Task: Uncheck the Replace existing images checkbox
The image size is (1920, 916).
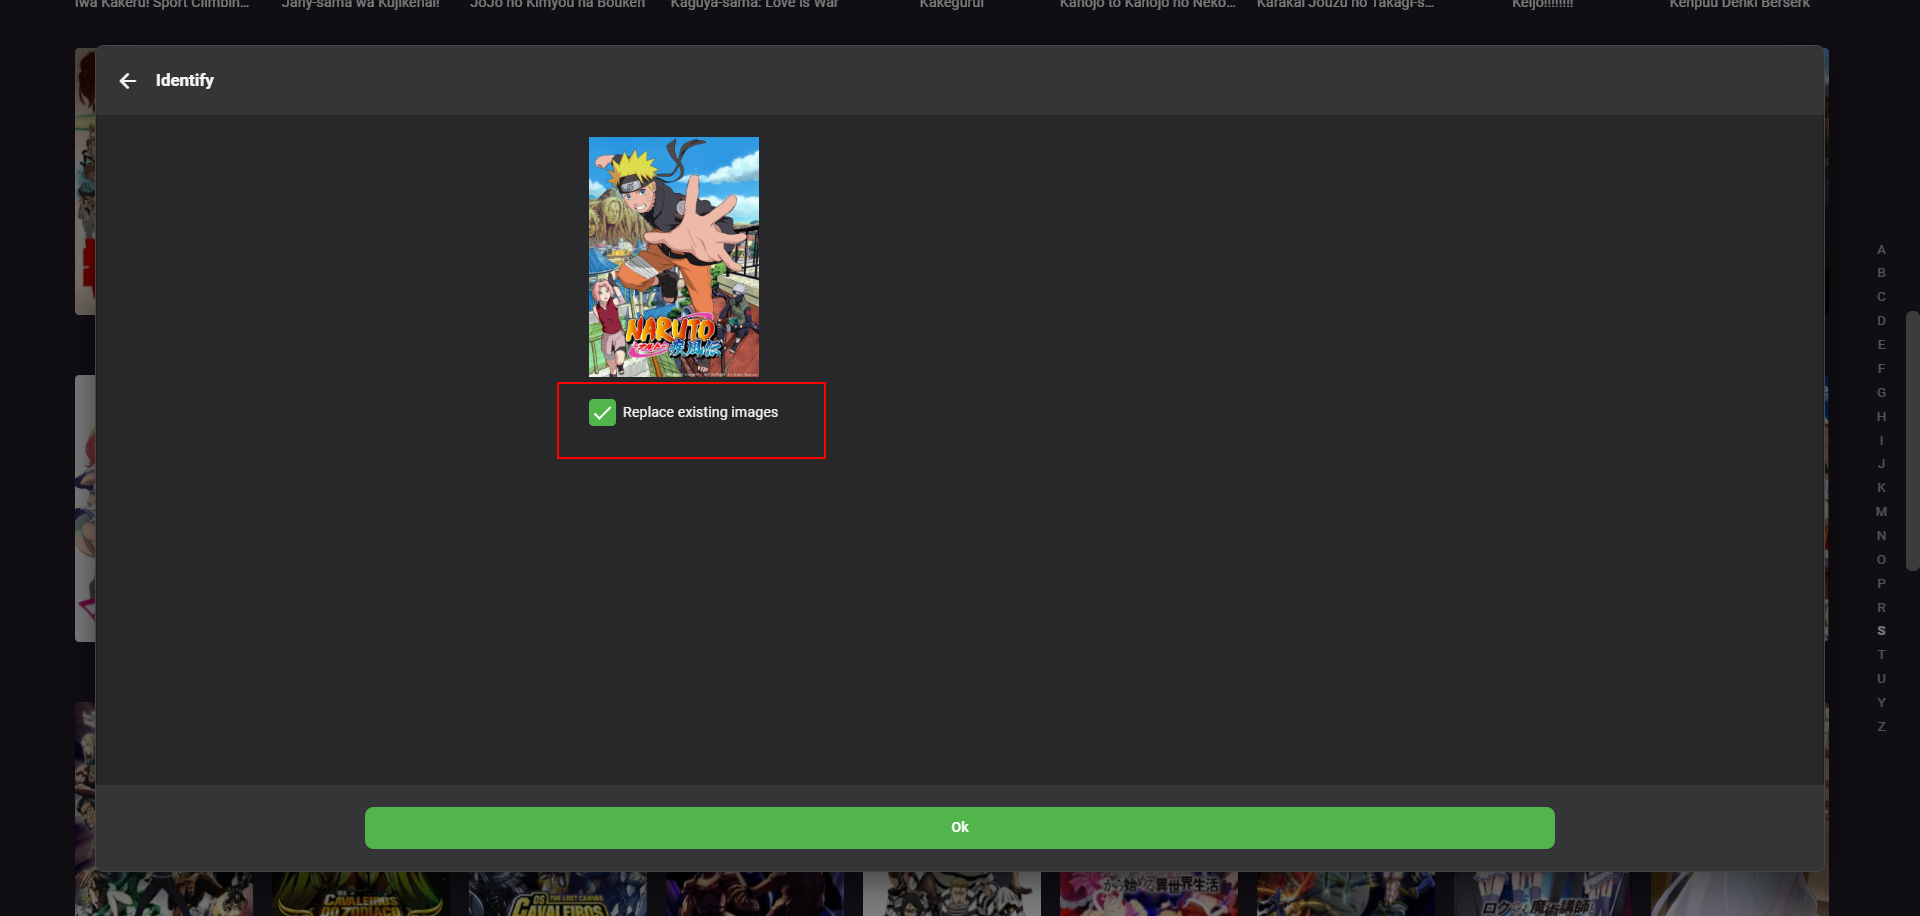Action: [x=602, y=412]
